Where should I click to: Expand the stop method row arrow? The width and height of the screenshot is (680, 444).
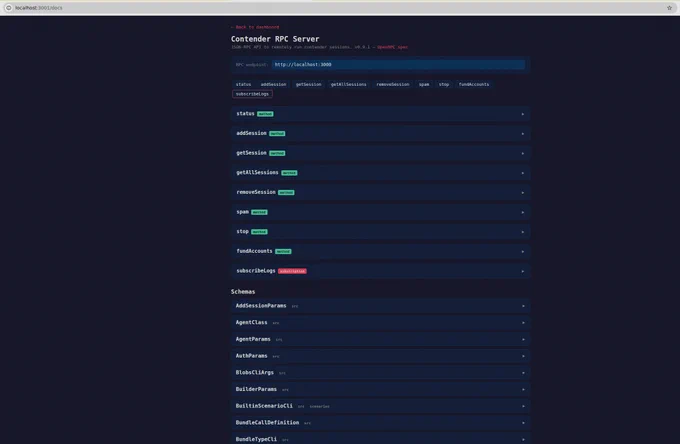click(523, 232)
